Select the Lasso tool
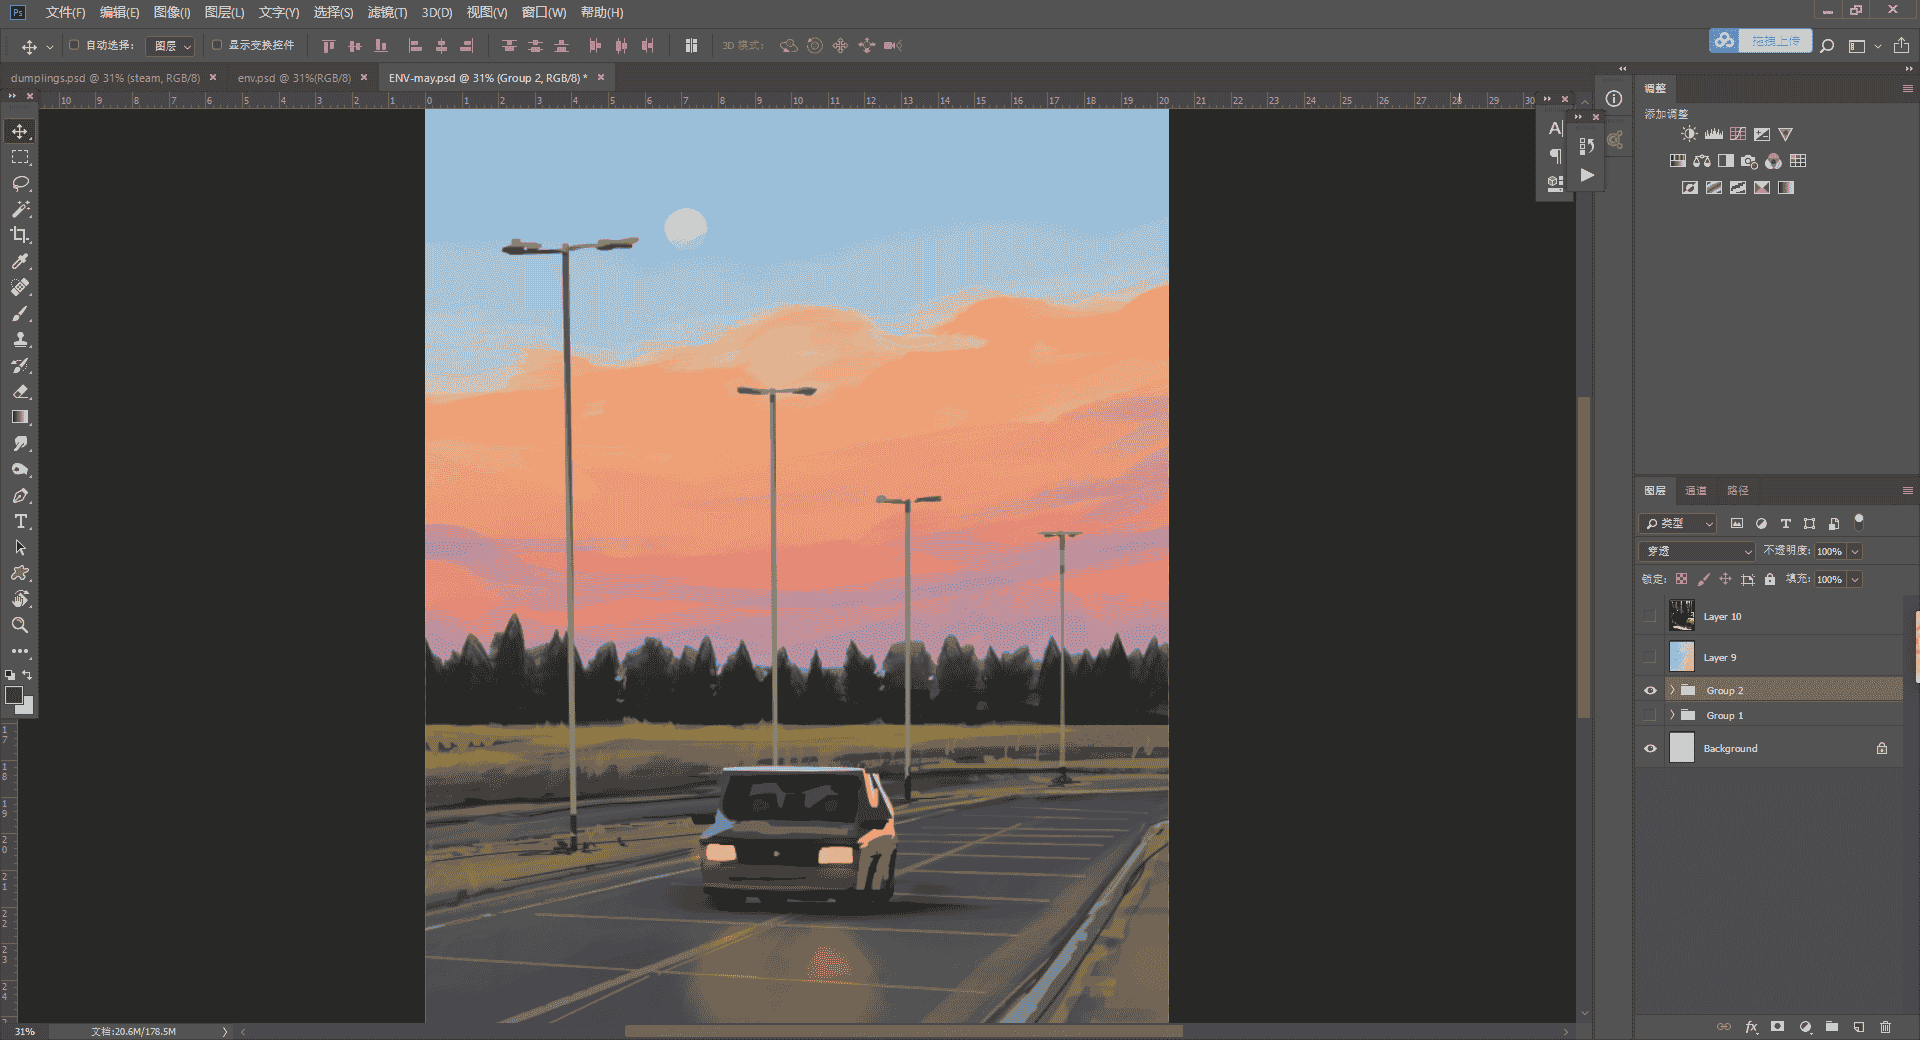 [20, 183]
